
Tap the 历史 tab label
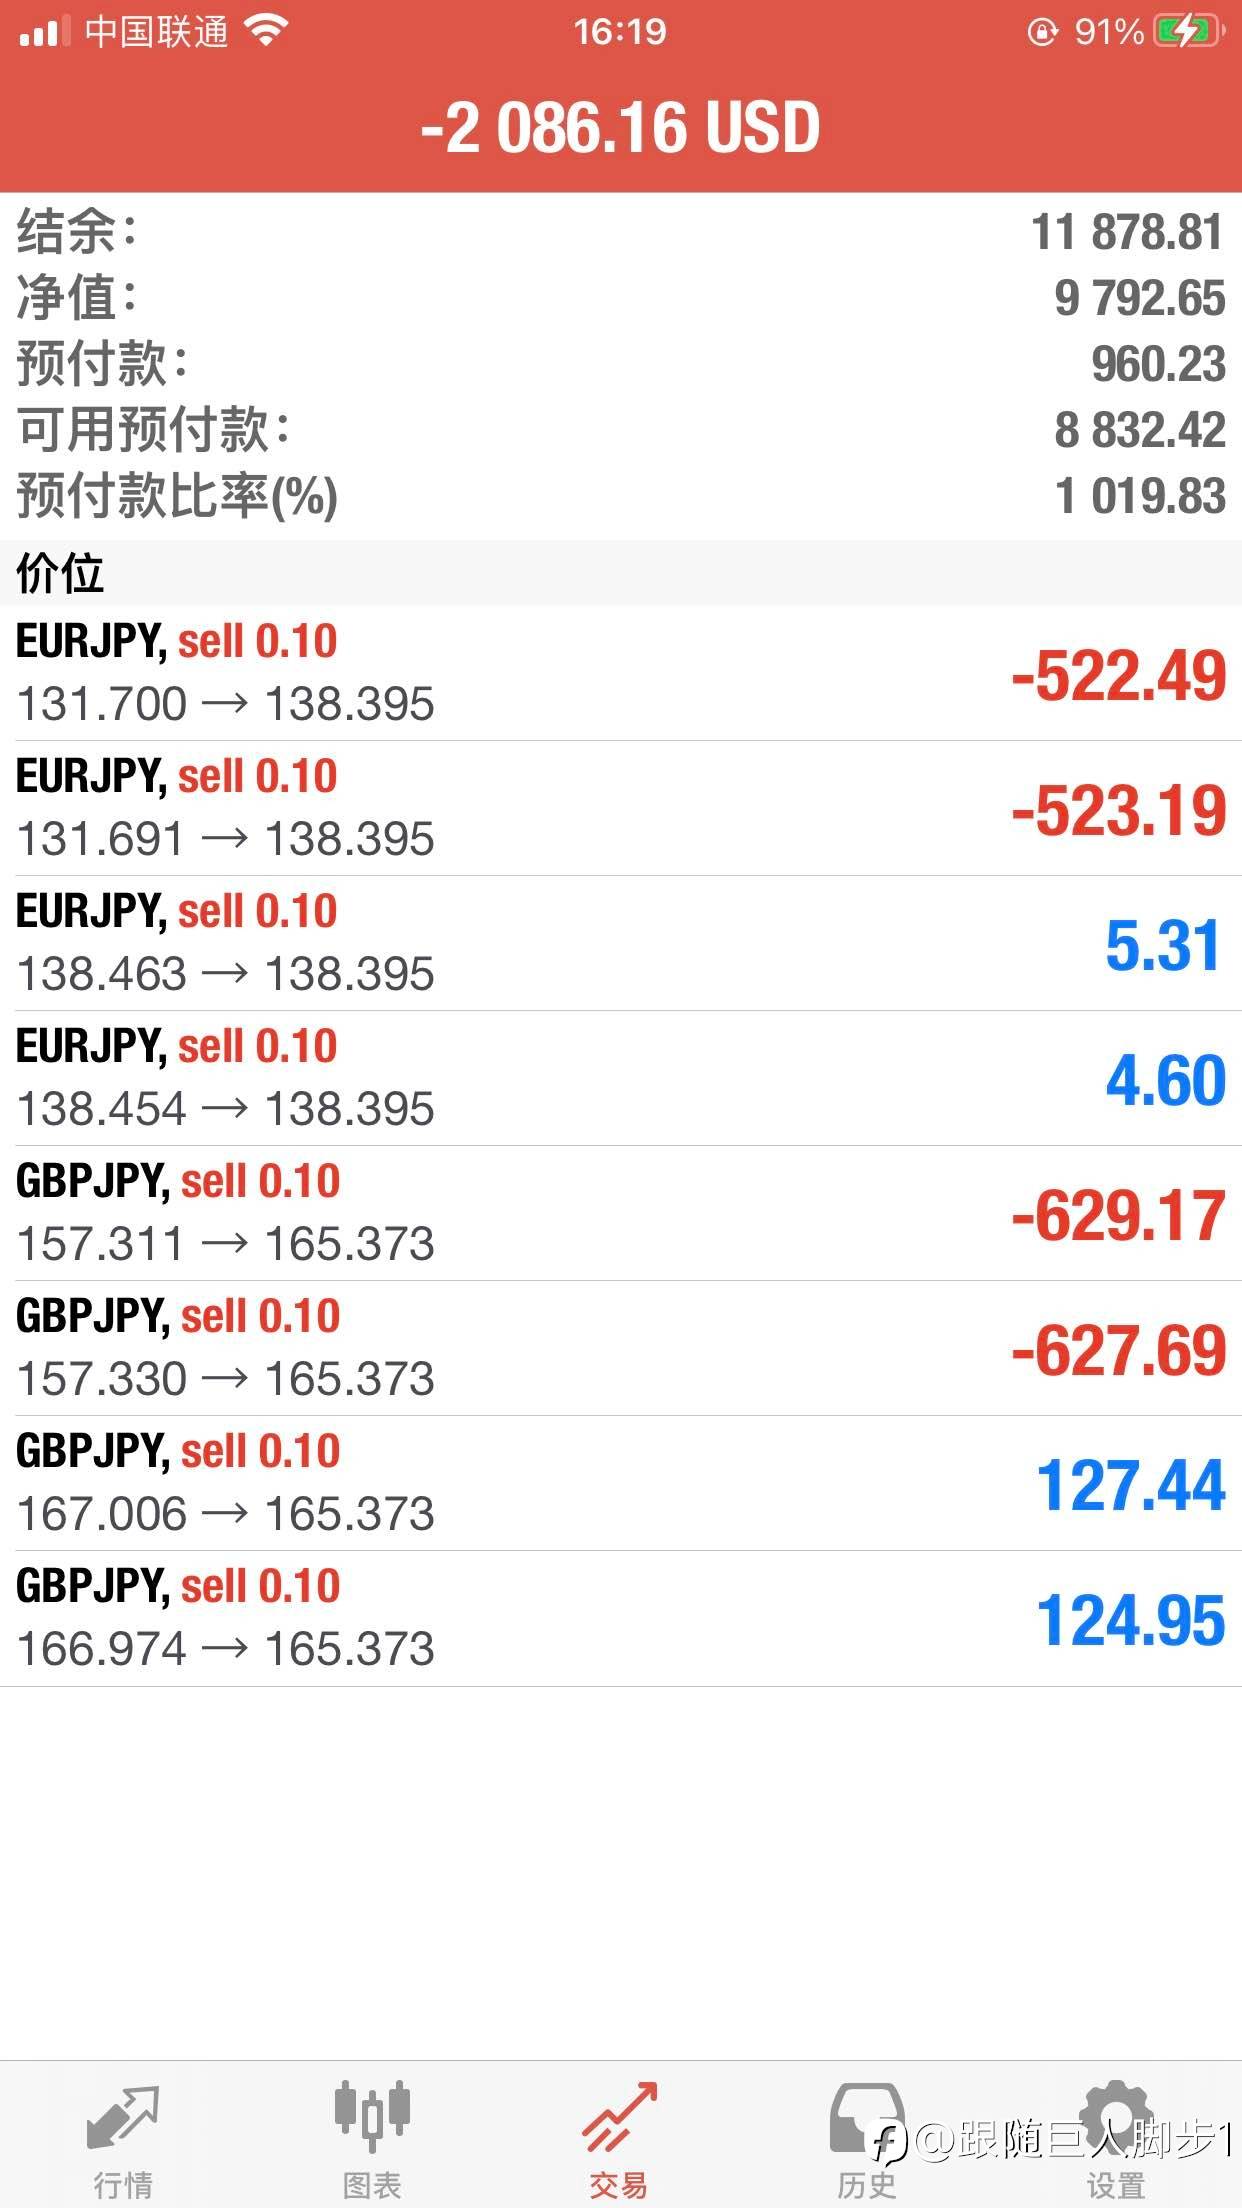click(x=867, y=2184)
